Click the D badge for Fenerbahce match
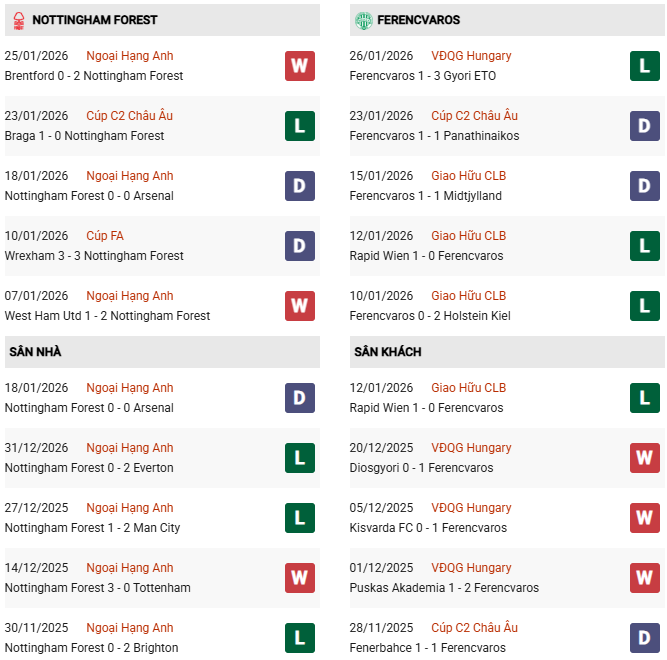The image size is (667, 660). 644,637
